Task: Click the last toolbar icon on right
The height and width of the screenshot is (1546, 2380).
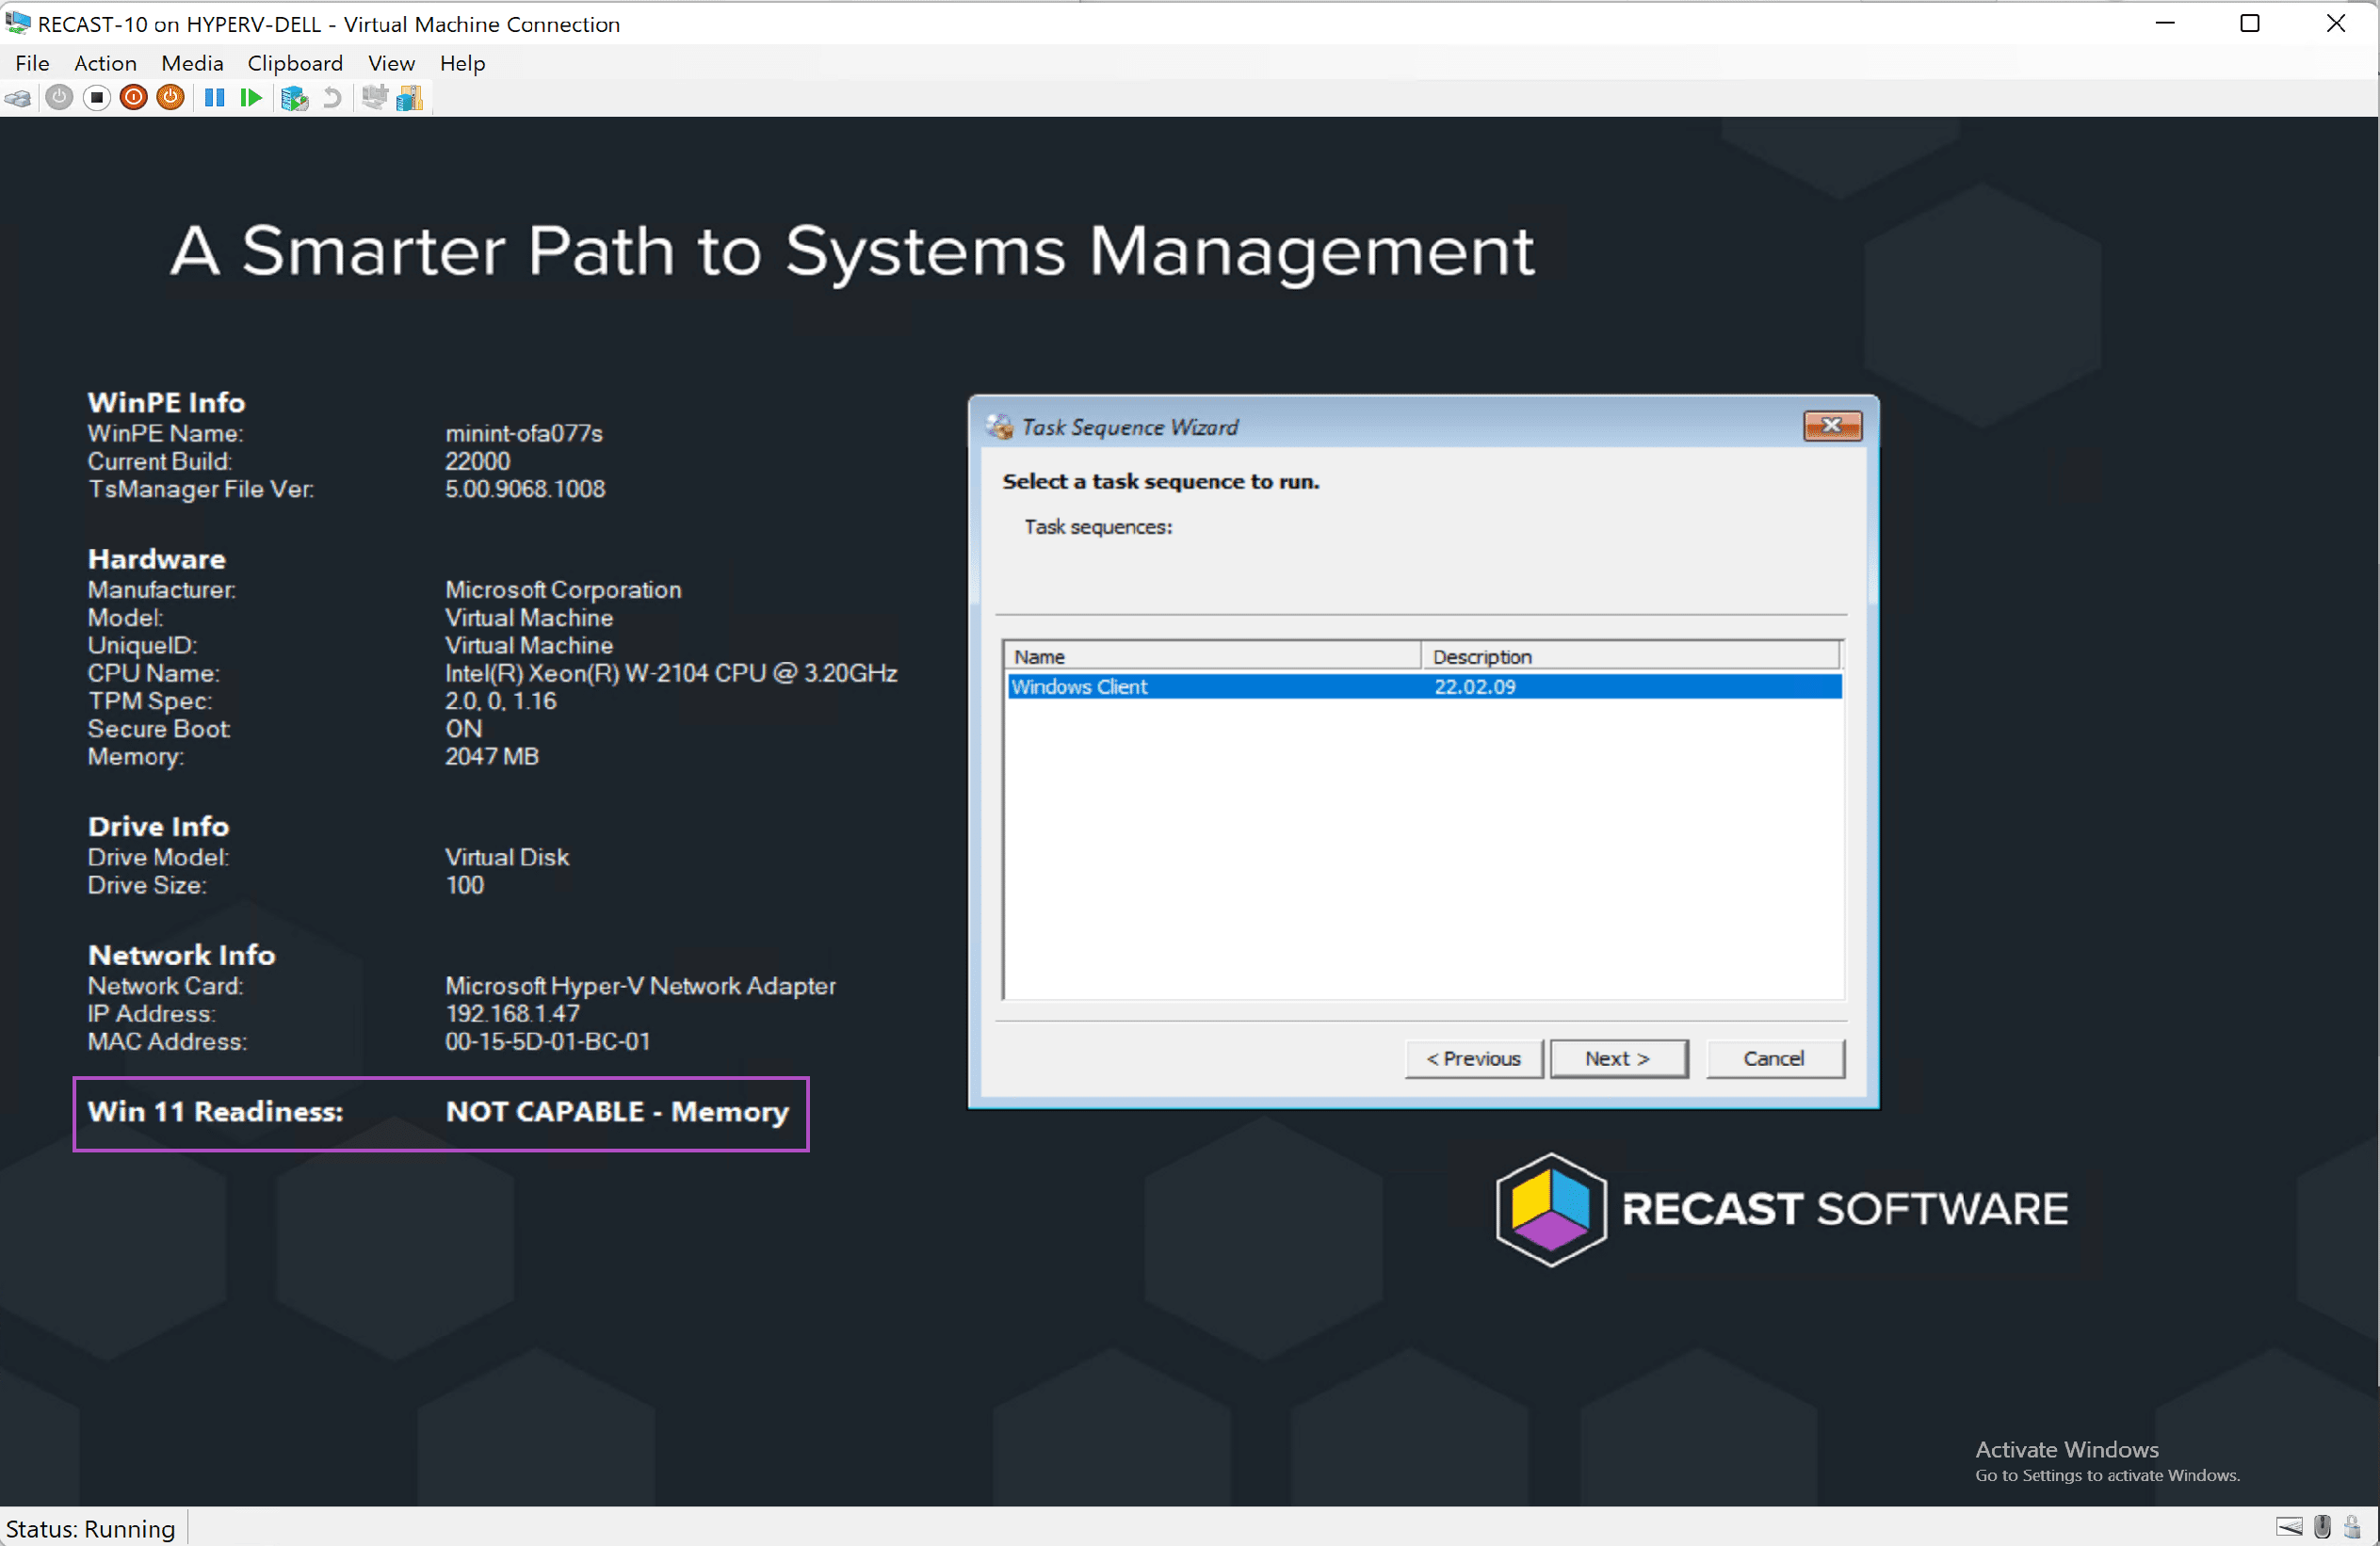Action: [x=410, y=98]
